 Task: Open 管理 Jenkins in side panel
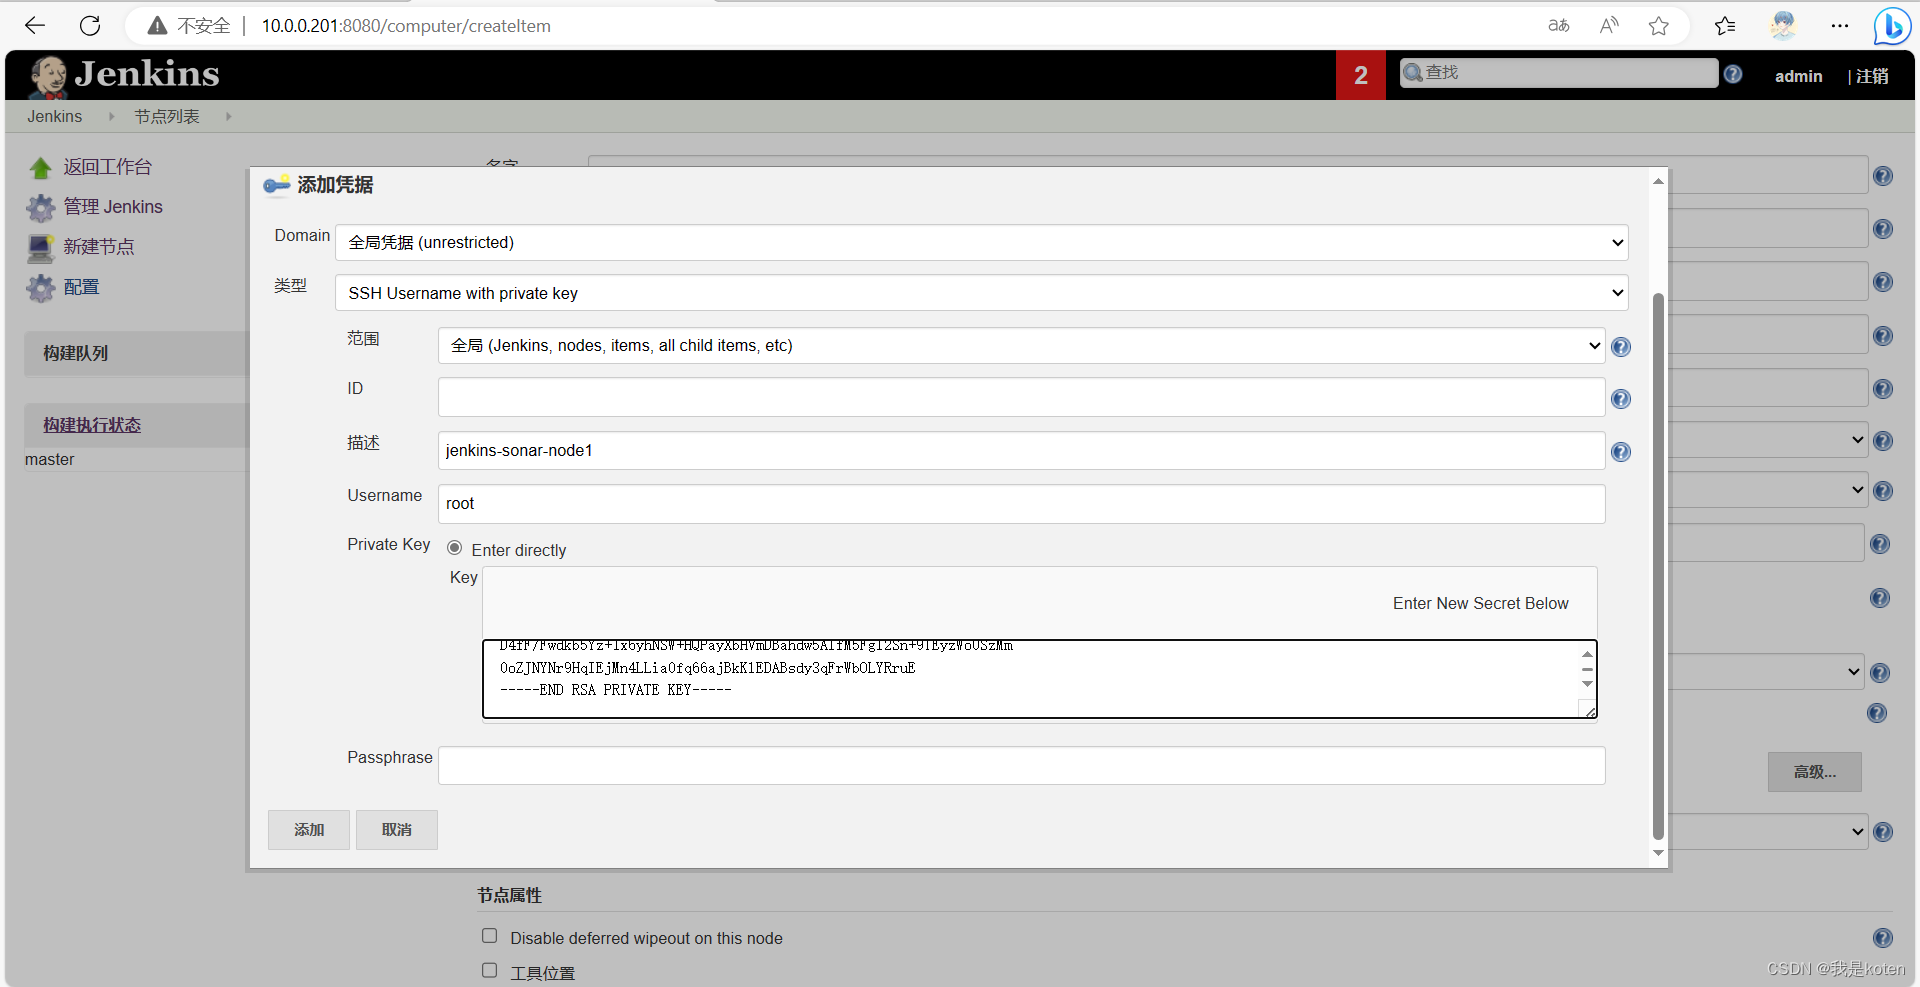click(x=113, y=207)
